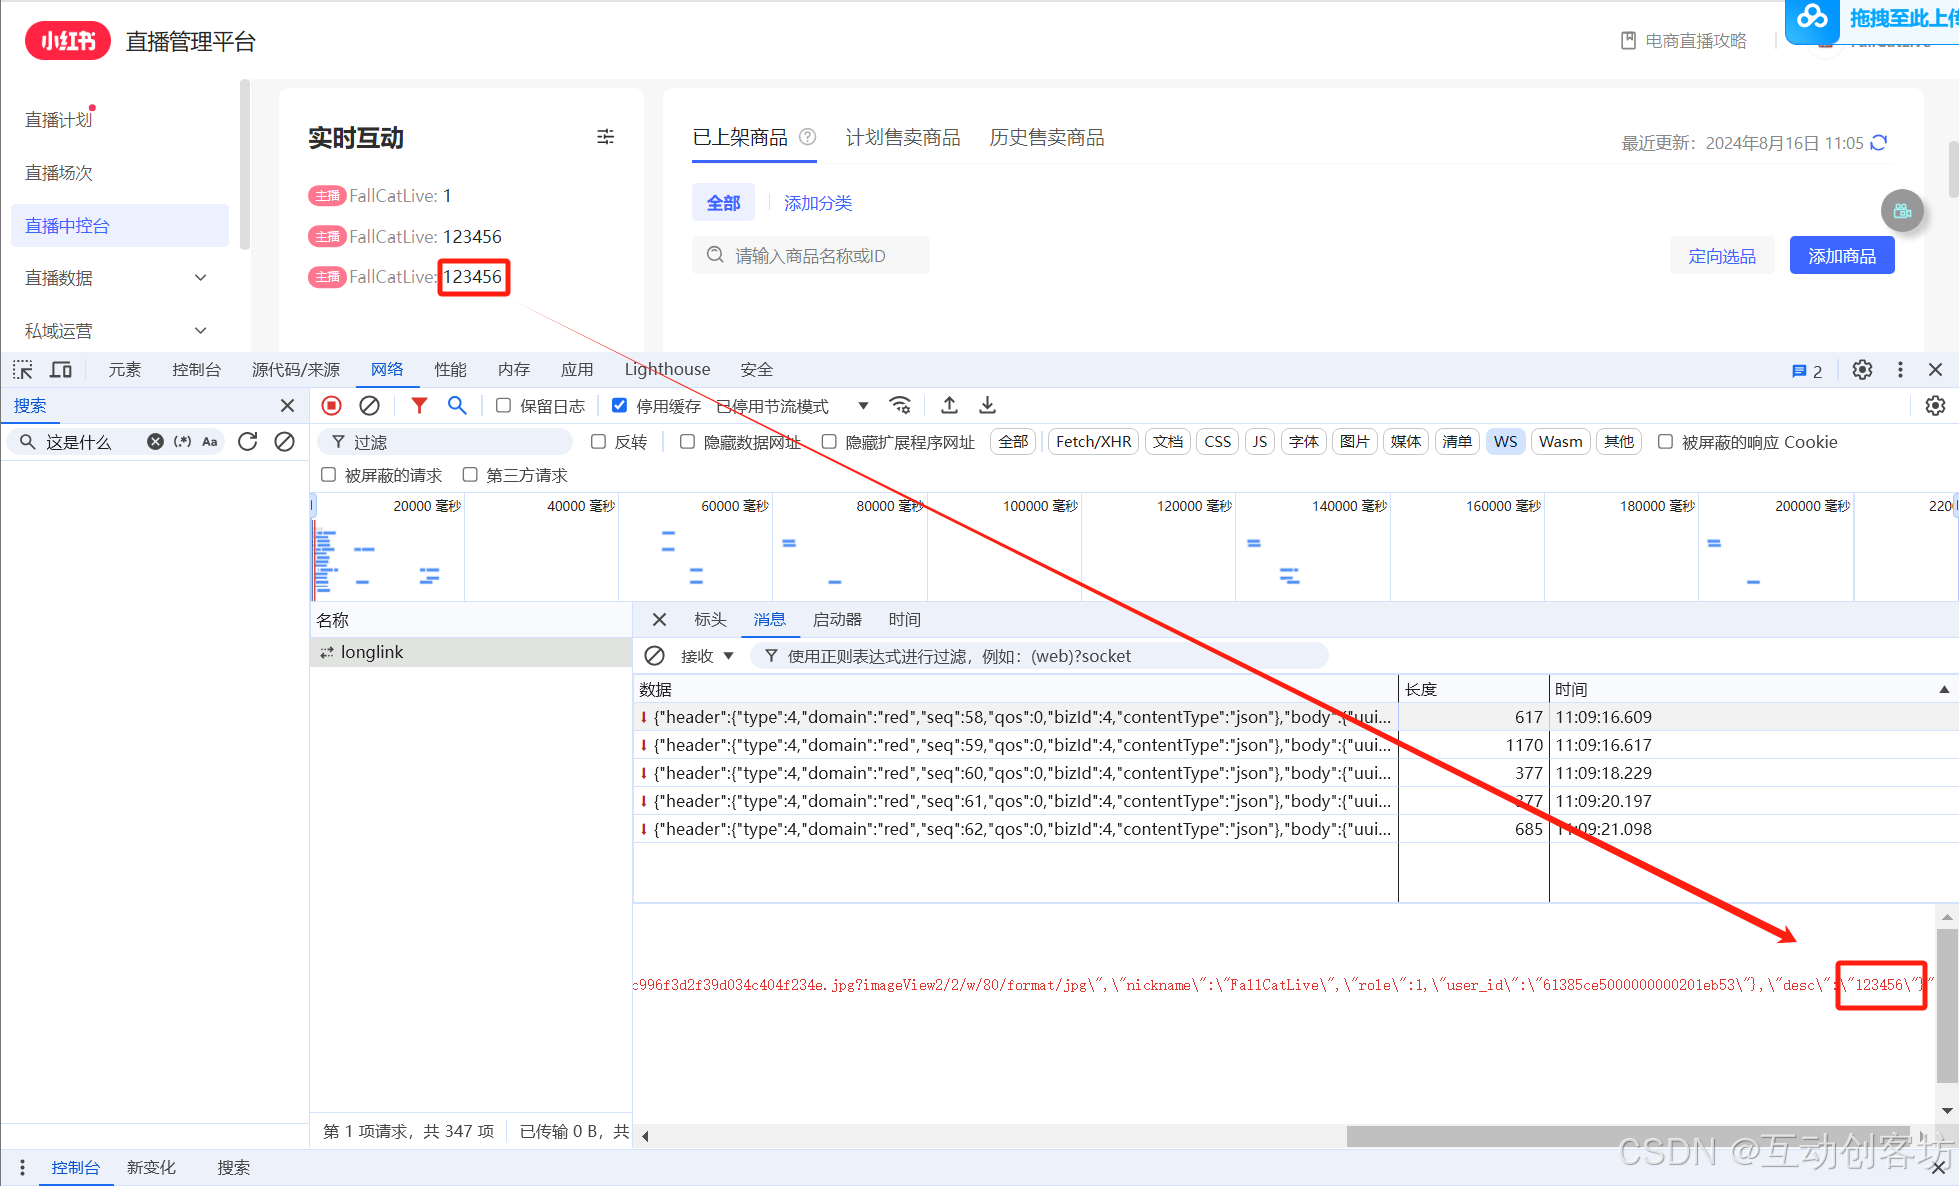Open the DevTools settings gear
This screenshot has width=1959, height=1186.
(1862, 370)
